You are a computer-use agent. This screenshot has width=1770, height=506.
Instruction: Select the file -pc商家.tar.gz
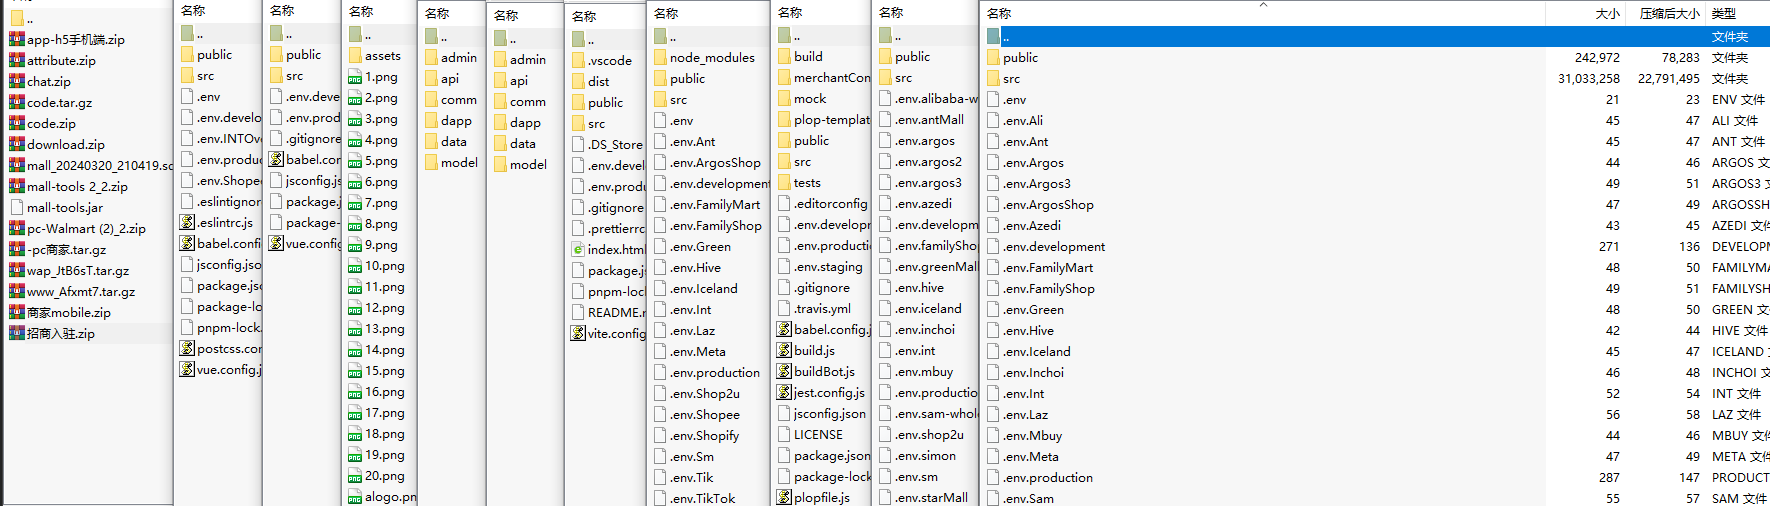(66, 249)
